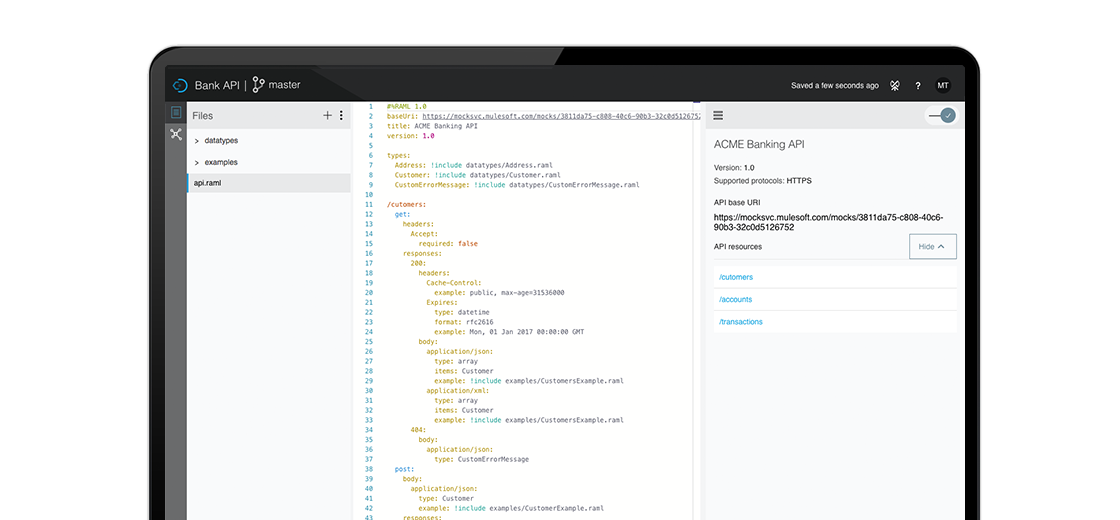Open the dependencies graph icon in sidebar

coord(176,134)
